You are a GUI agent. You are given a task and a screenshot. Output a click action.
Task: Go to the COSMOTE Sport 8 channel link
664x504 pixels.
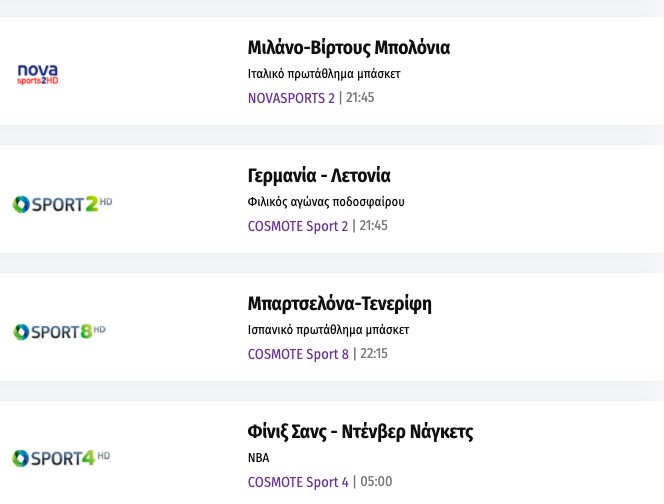click(x=298, y=354)
